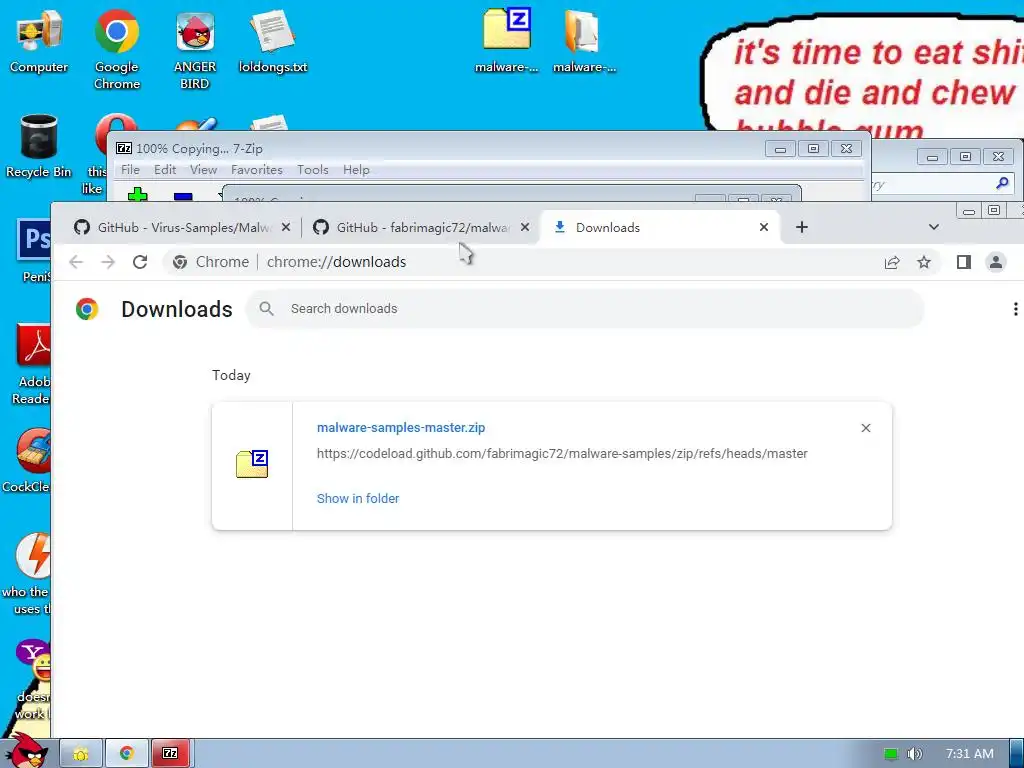Click the green Add button in 7-Zip
Screen dimensions: 1024x768
click(137, 195)
